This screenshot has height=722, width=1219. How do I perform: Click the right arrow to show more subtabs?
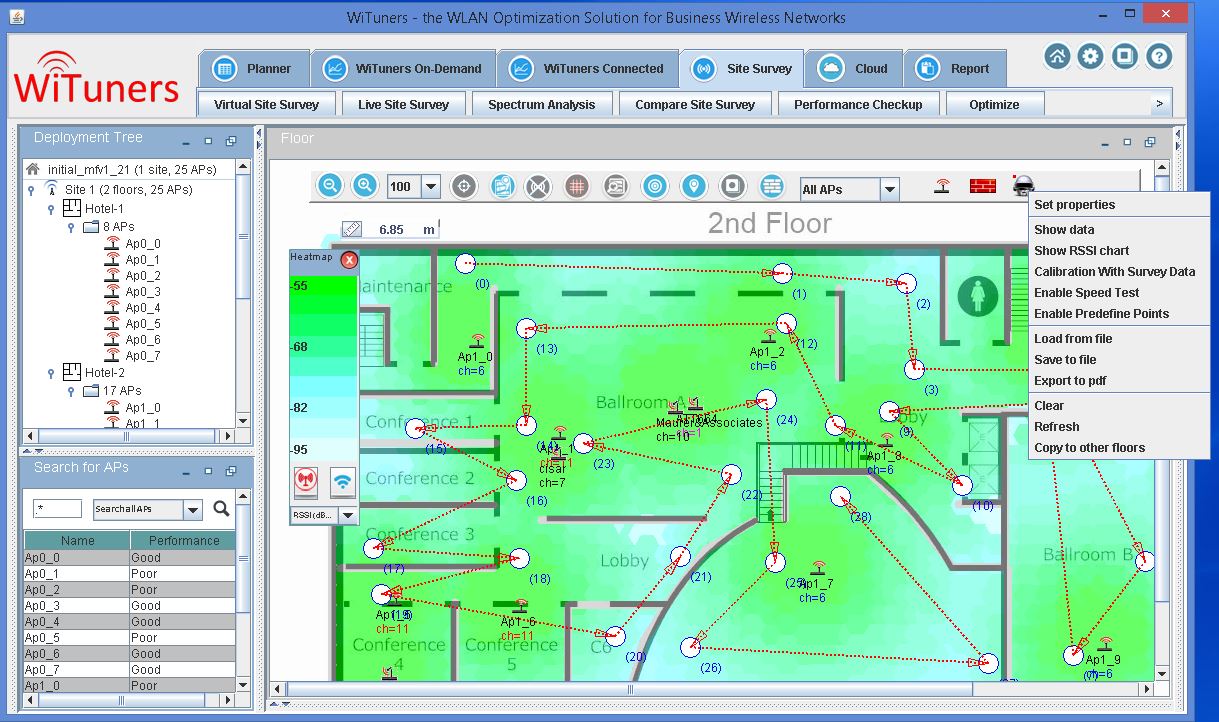pyautogui.click(x=1159, y=104)
